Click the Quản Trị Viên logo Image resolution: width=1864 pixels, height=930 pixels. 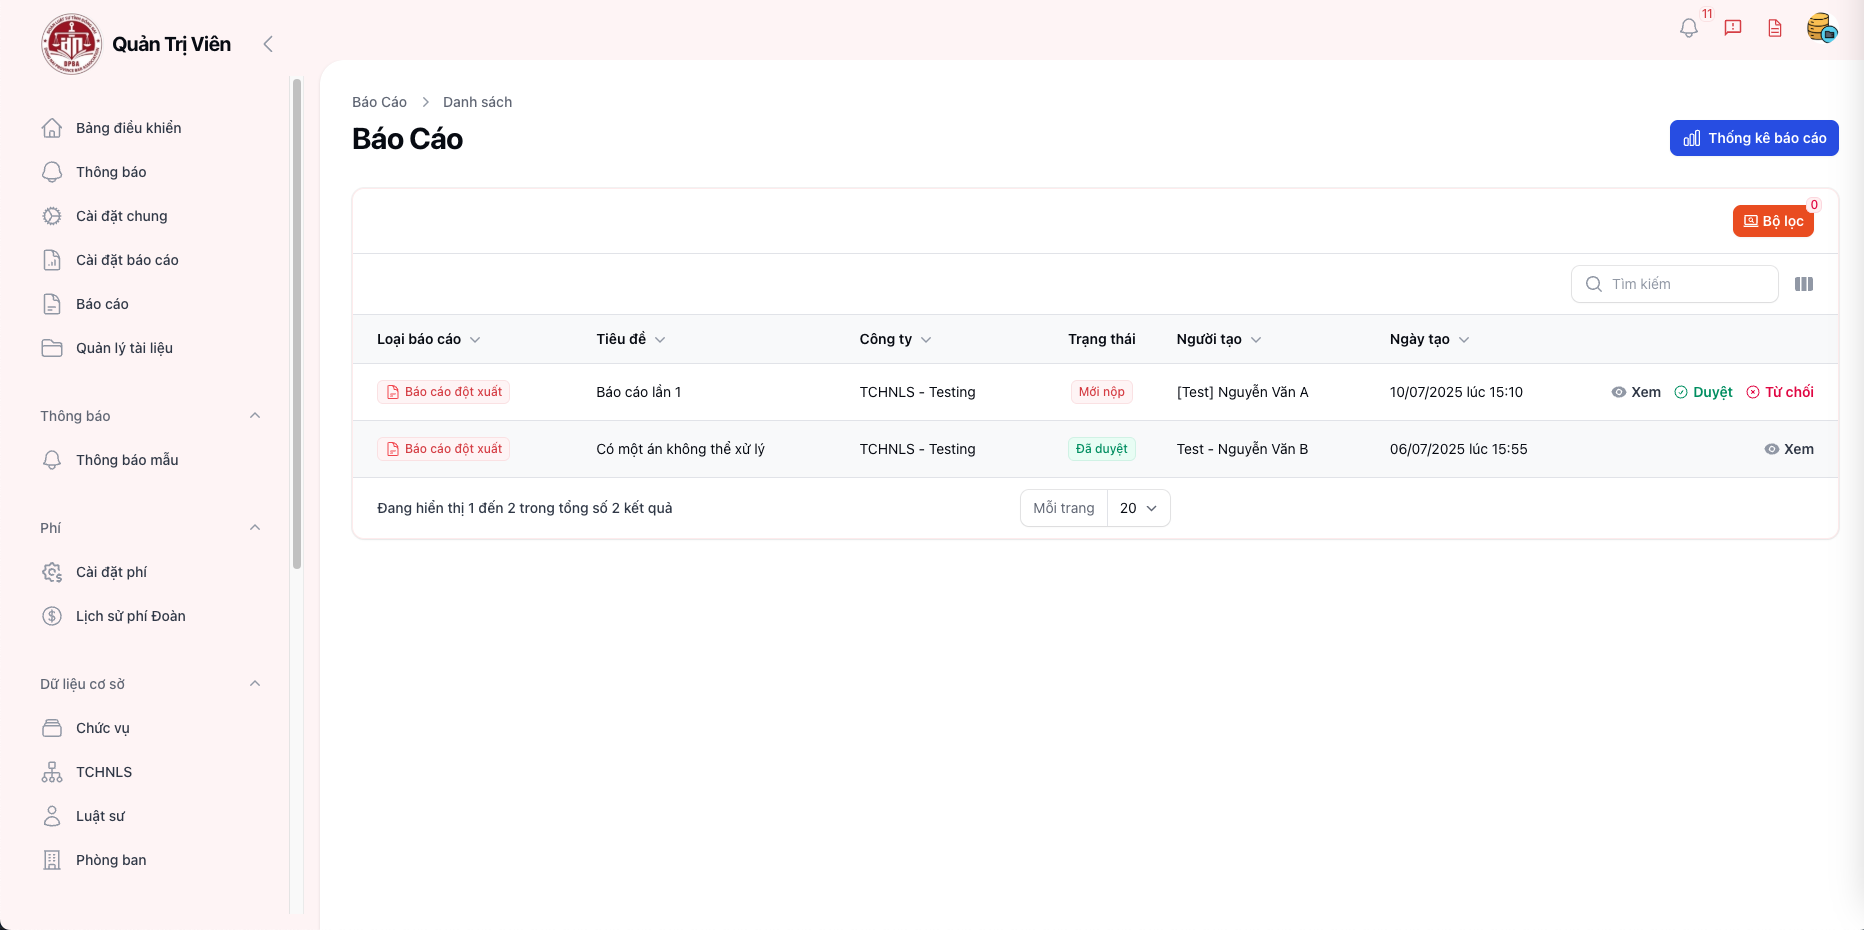point(71,44)
